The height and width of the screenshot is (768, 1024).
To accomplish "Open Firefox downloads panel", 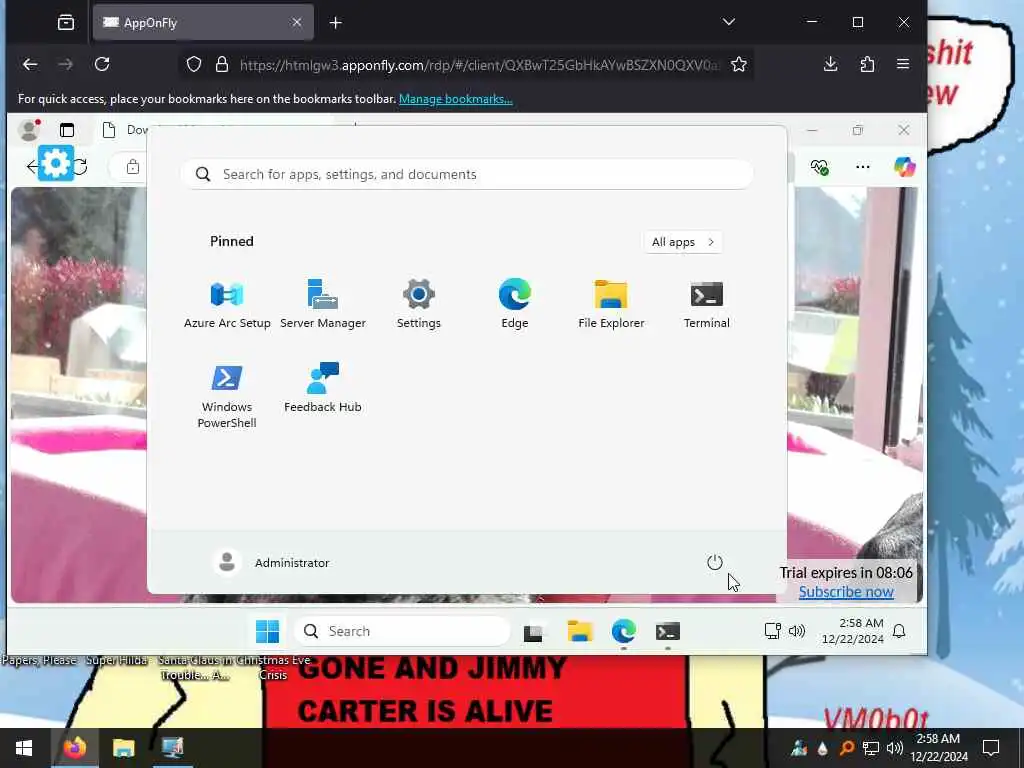I will tap(830, 64).
